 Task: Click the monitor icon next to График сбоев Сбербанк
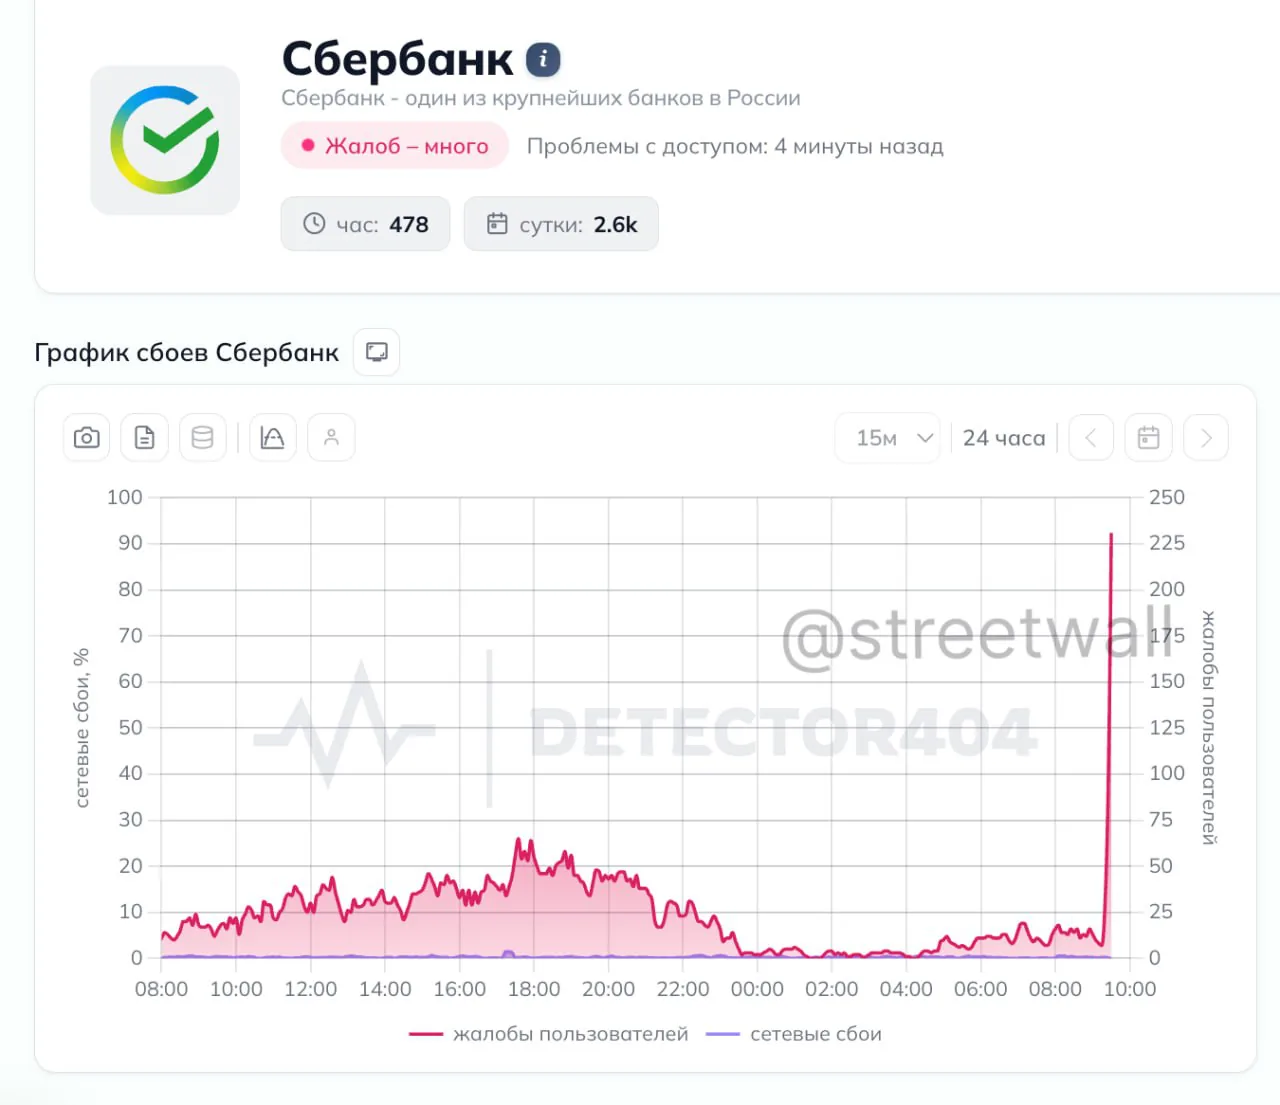tap(376, 351)
